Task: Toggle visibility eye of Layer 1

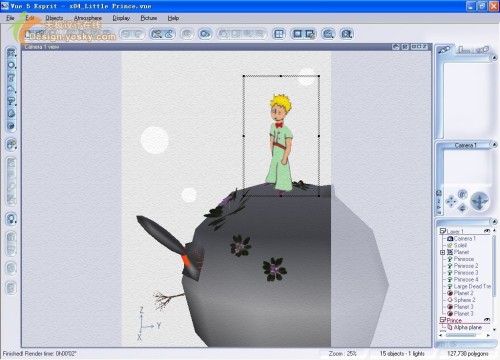Action: point(487,231)
